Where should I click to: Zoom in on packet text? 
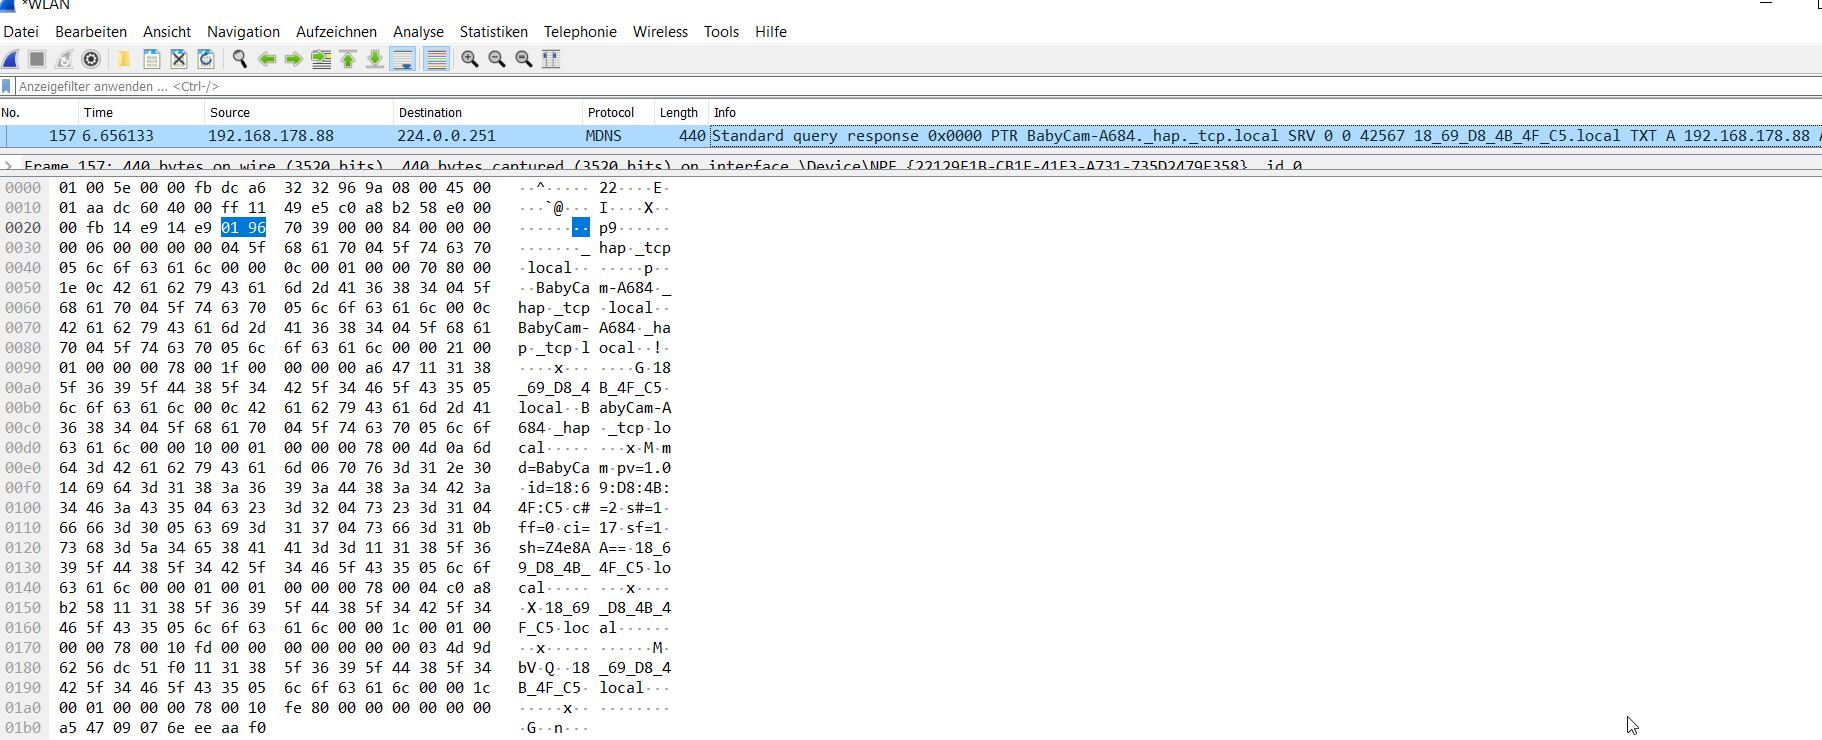click(470, 59)
